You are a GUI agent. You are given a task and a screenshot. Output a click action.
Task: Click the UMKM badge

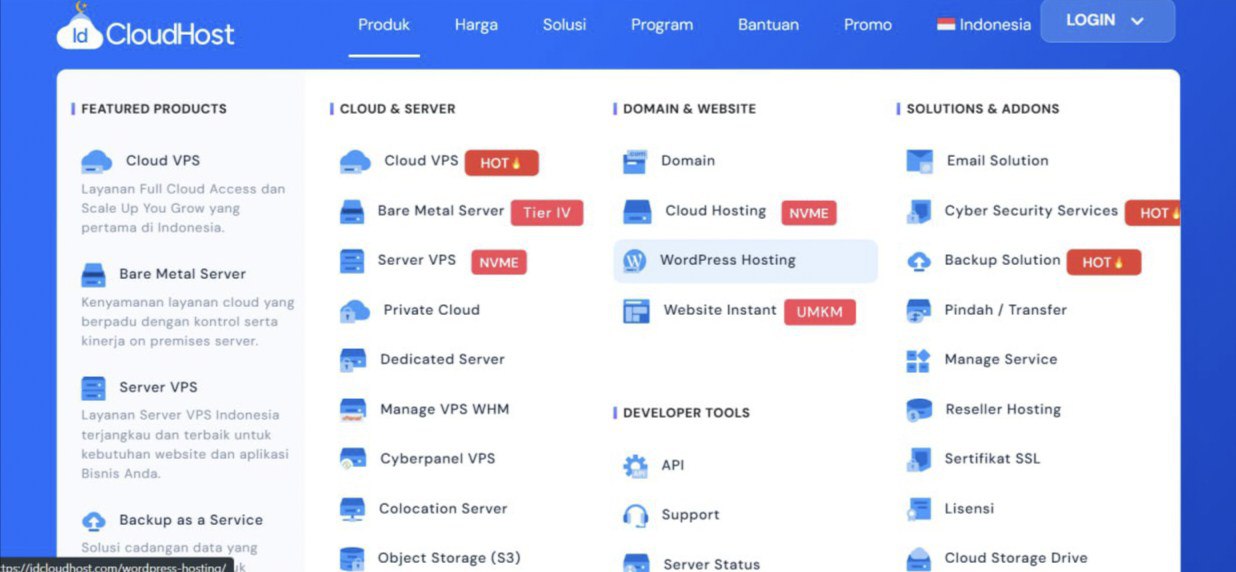820,312
